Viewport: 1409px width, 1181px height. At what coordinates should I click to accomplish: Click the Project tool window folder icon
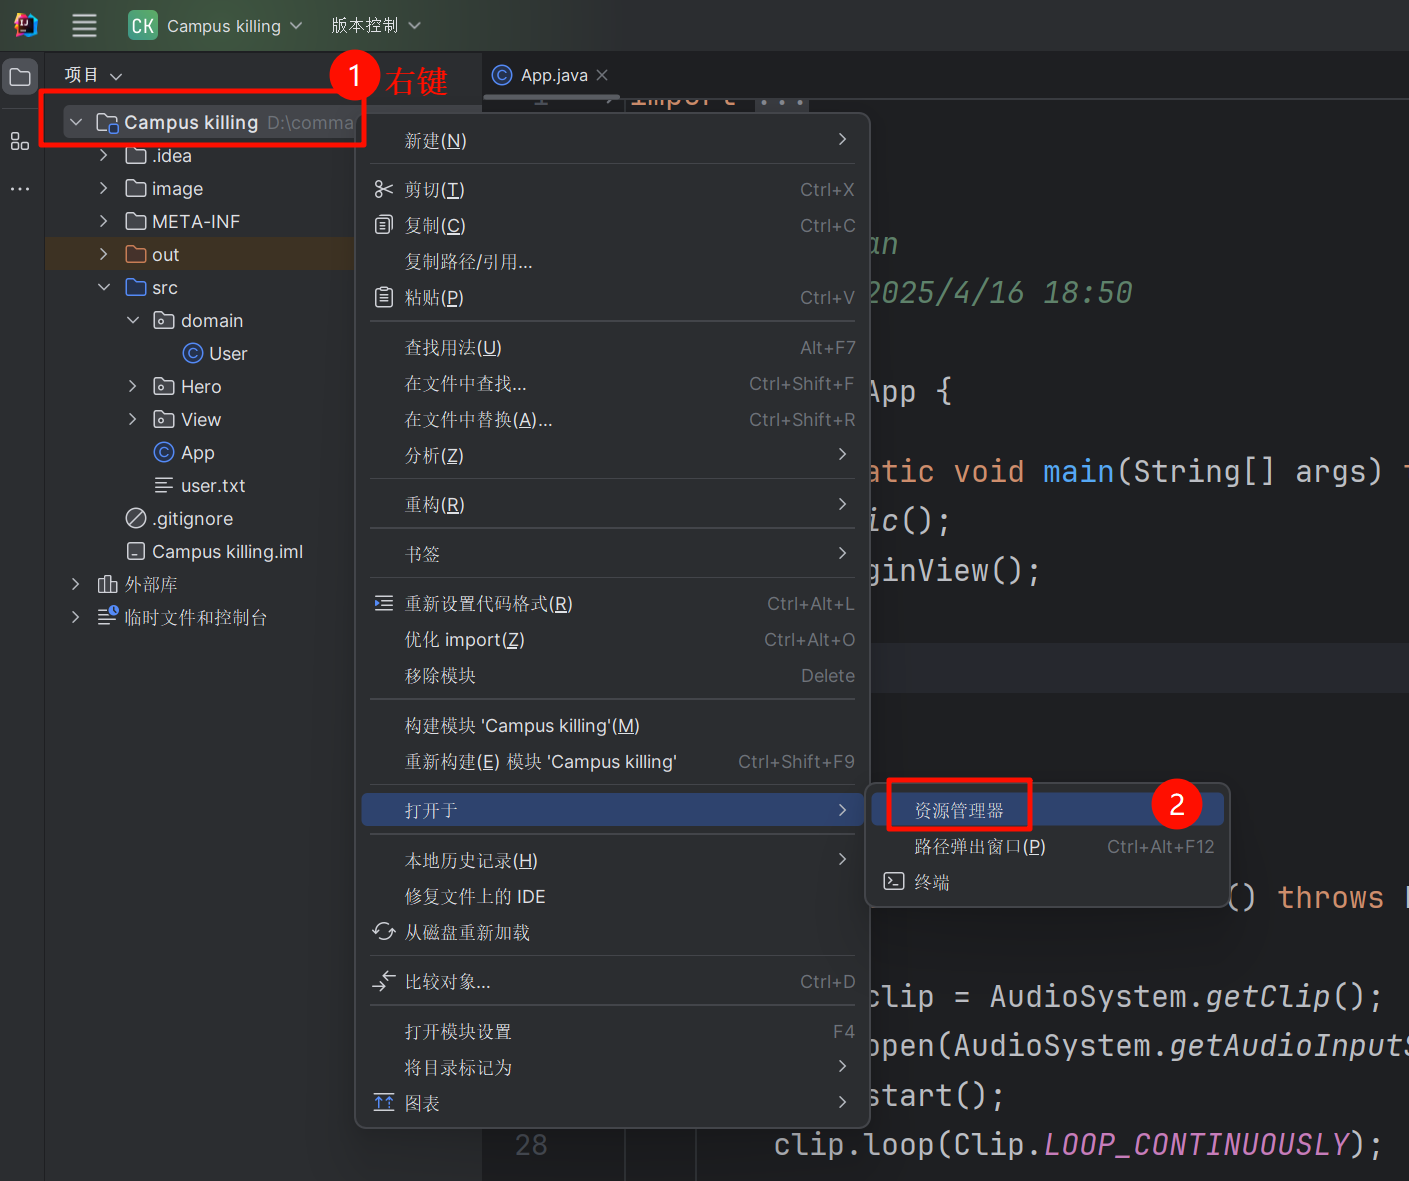click(20, 77)
